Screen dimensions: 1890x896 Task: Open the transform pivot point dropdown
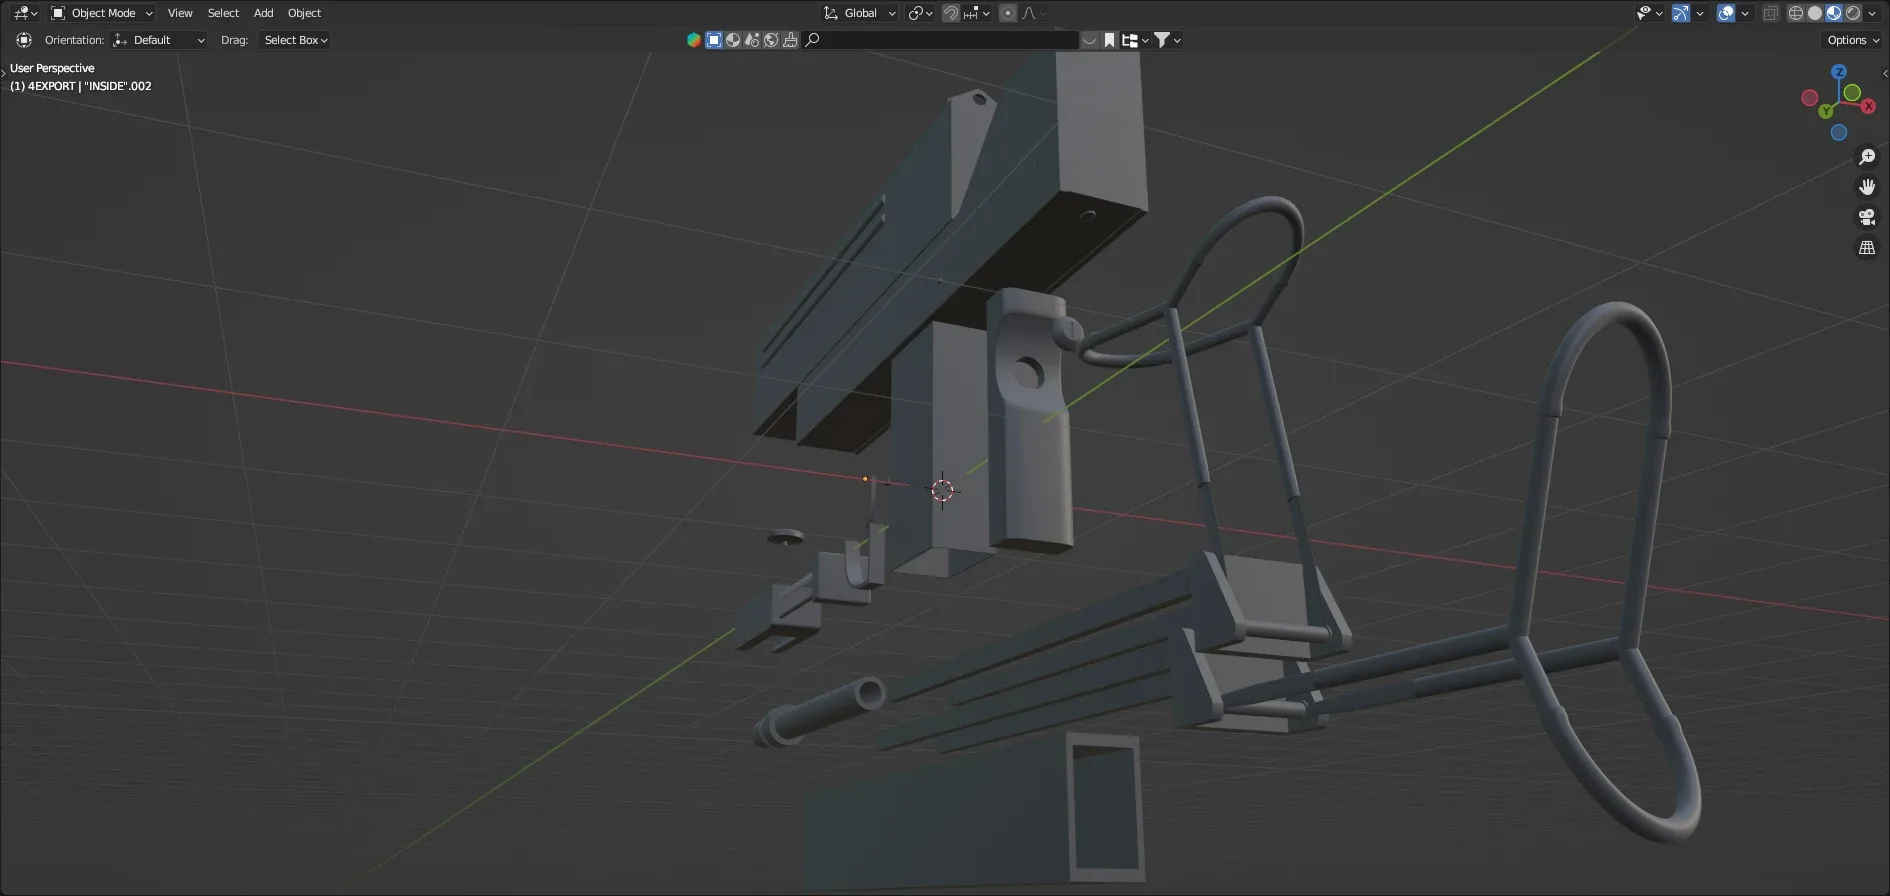(x=920, y=13)
